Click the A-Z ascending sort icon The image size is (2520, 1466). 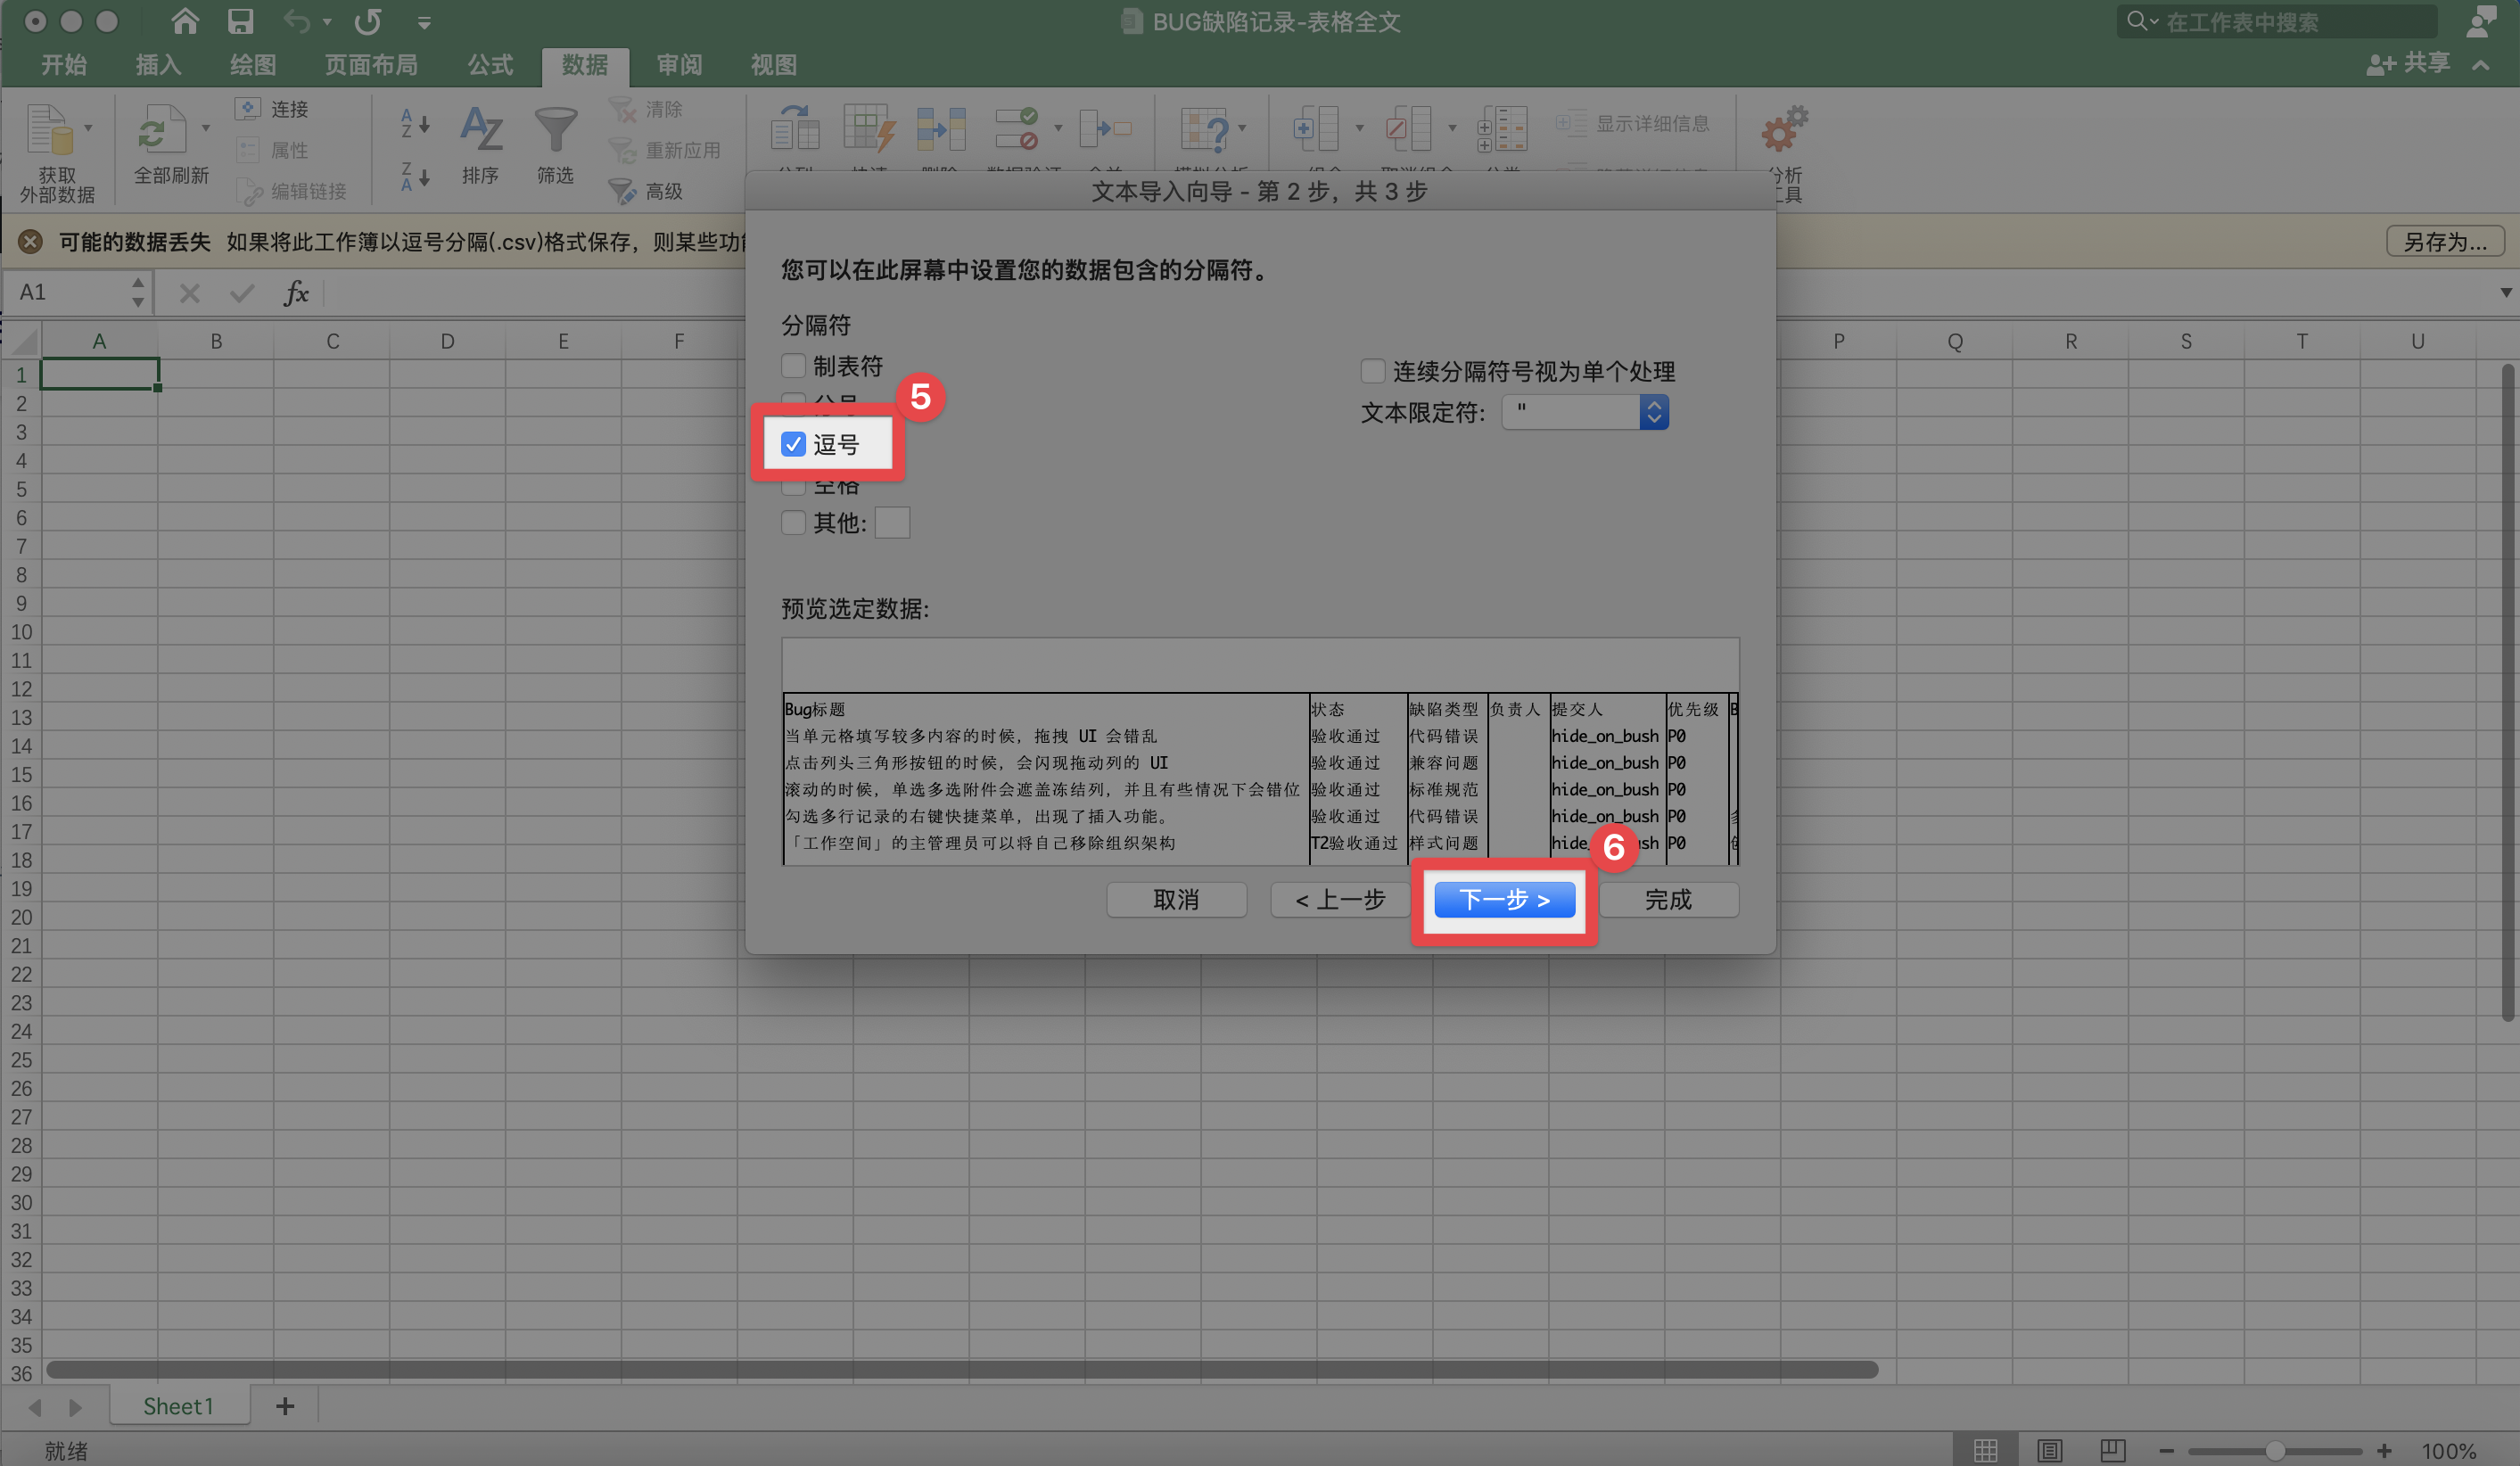413,124
